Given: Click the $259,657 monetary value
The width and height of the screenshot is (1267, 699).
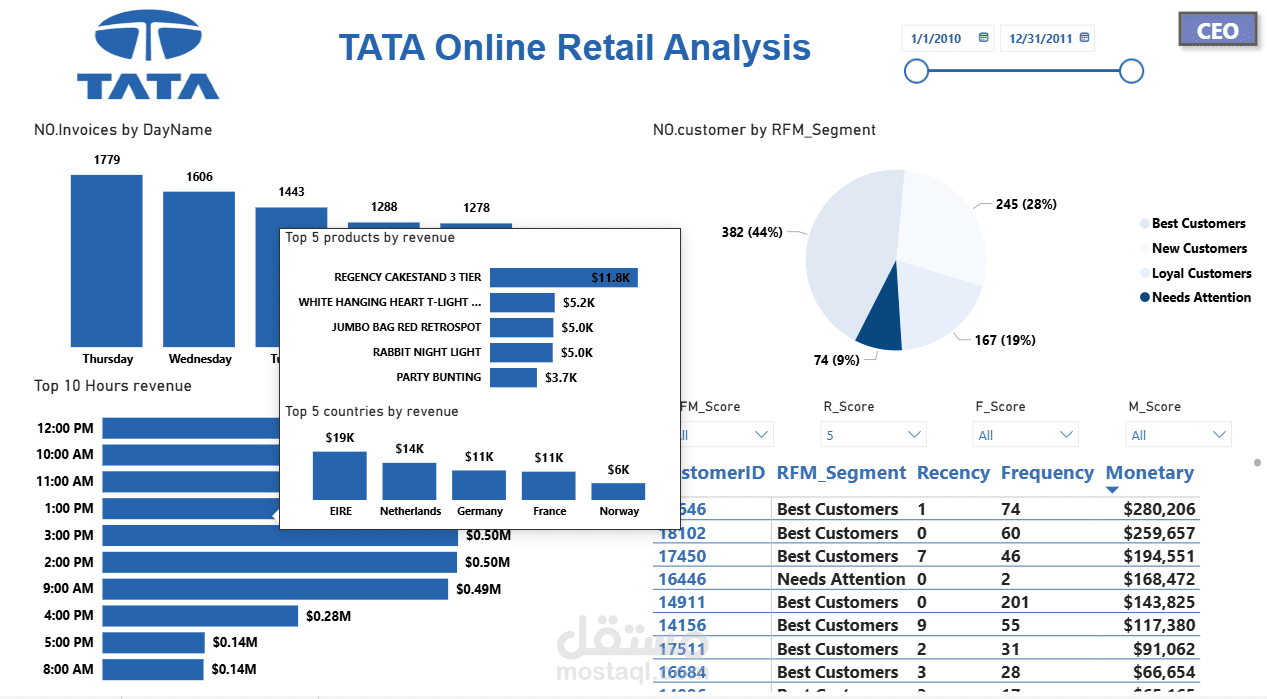Looking at the screenshot, I should tap(1159, 533).
